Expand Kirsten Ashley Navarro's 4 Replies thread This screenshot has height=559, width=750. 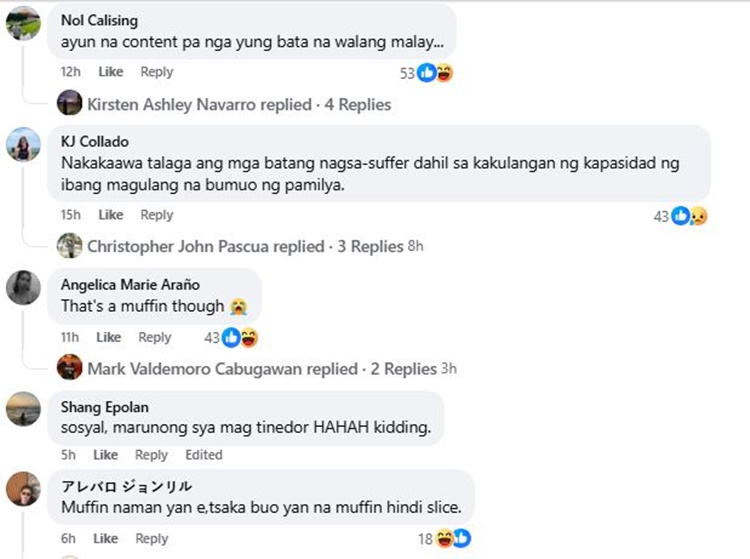pos(239,104)
